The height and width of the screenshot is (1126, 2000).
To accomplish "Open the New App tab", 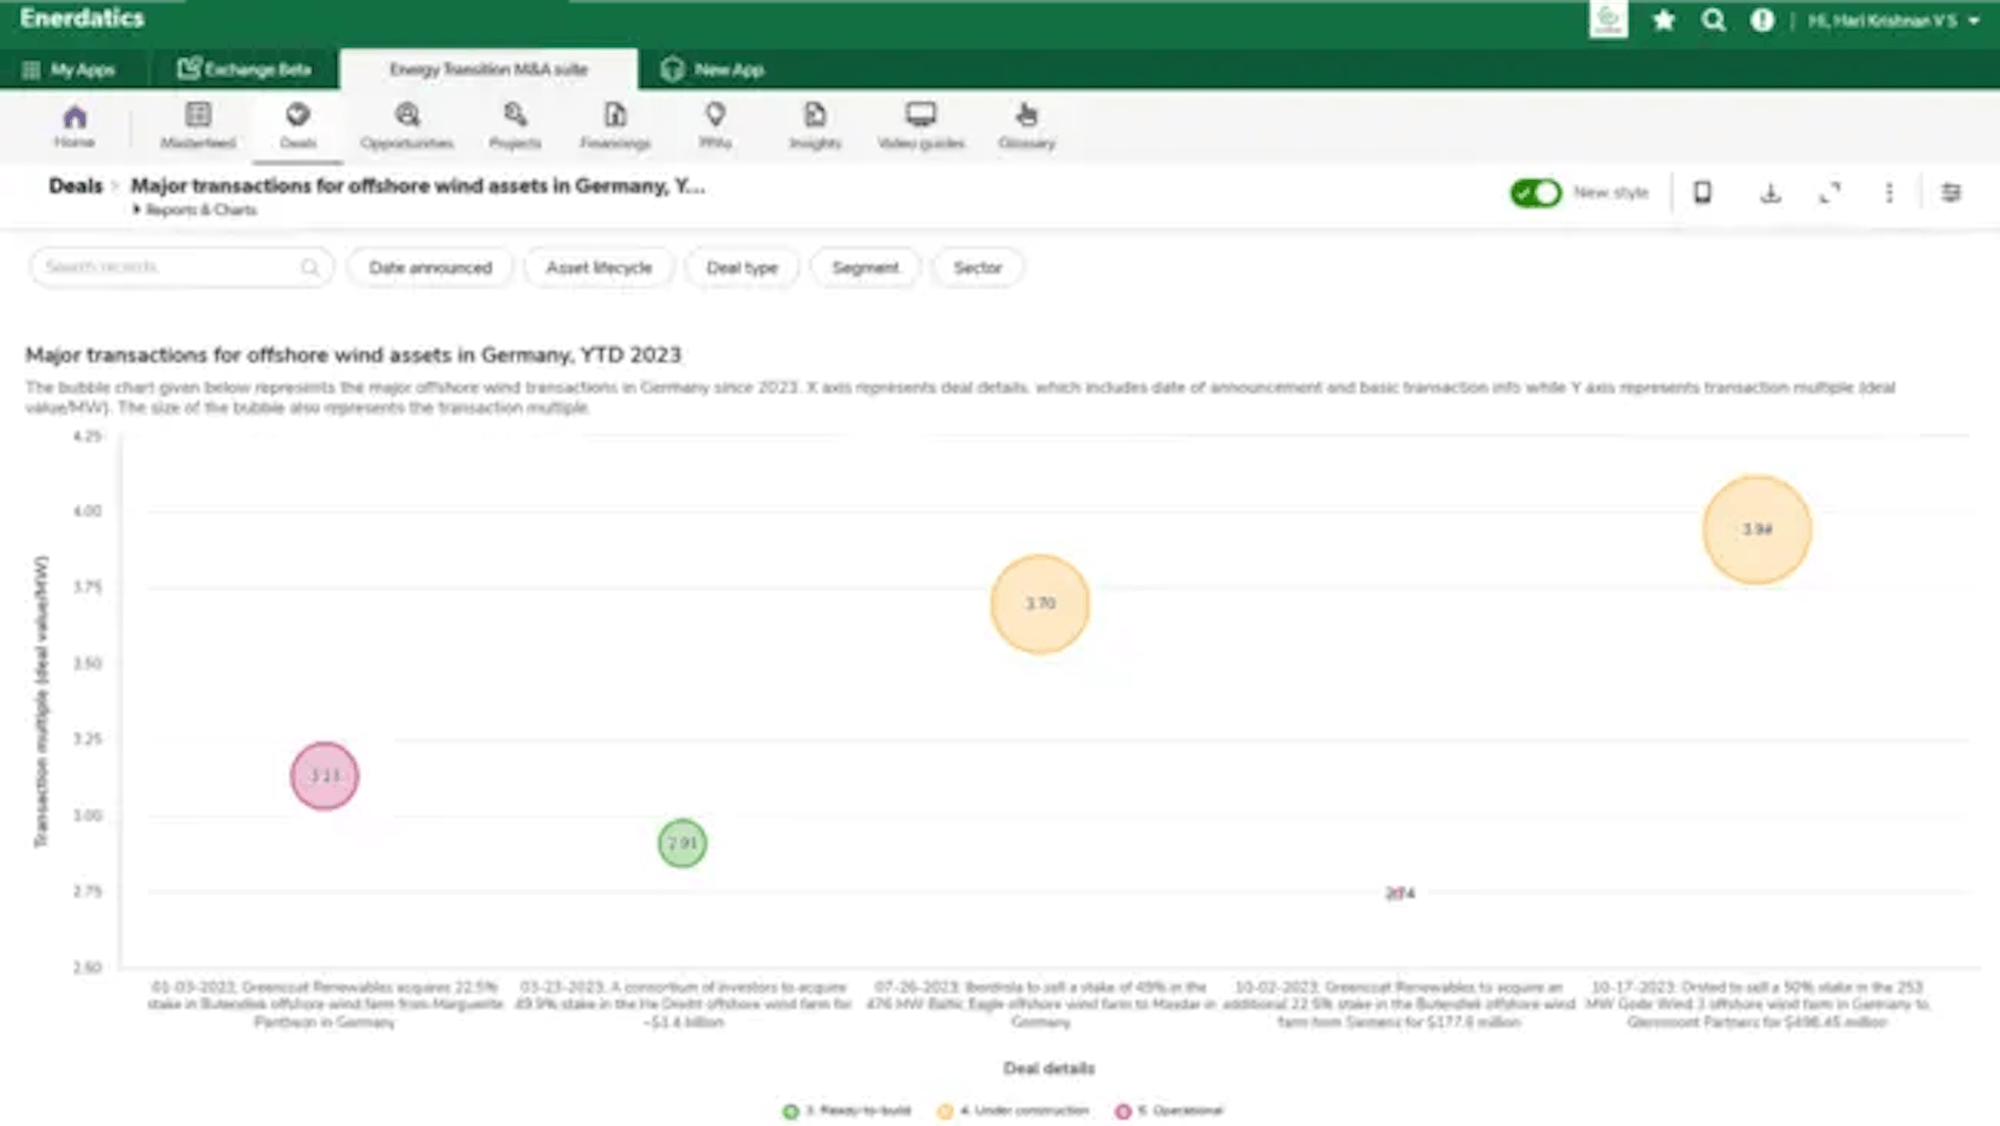I will [713, 69].
